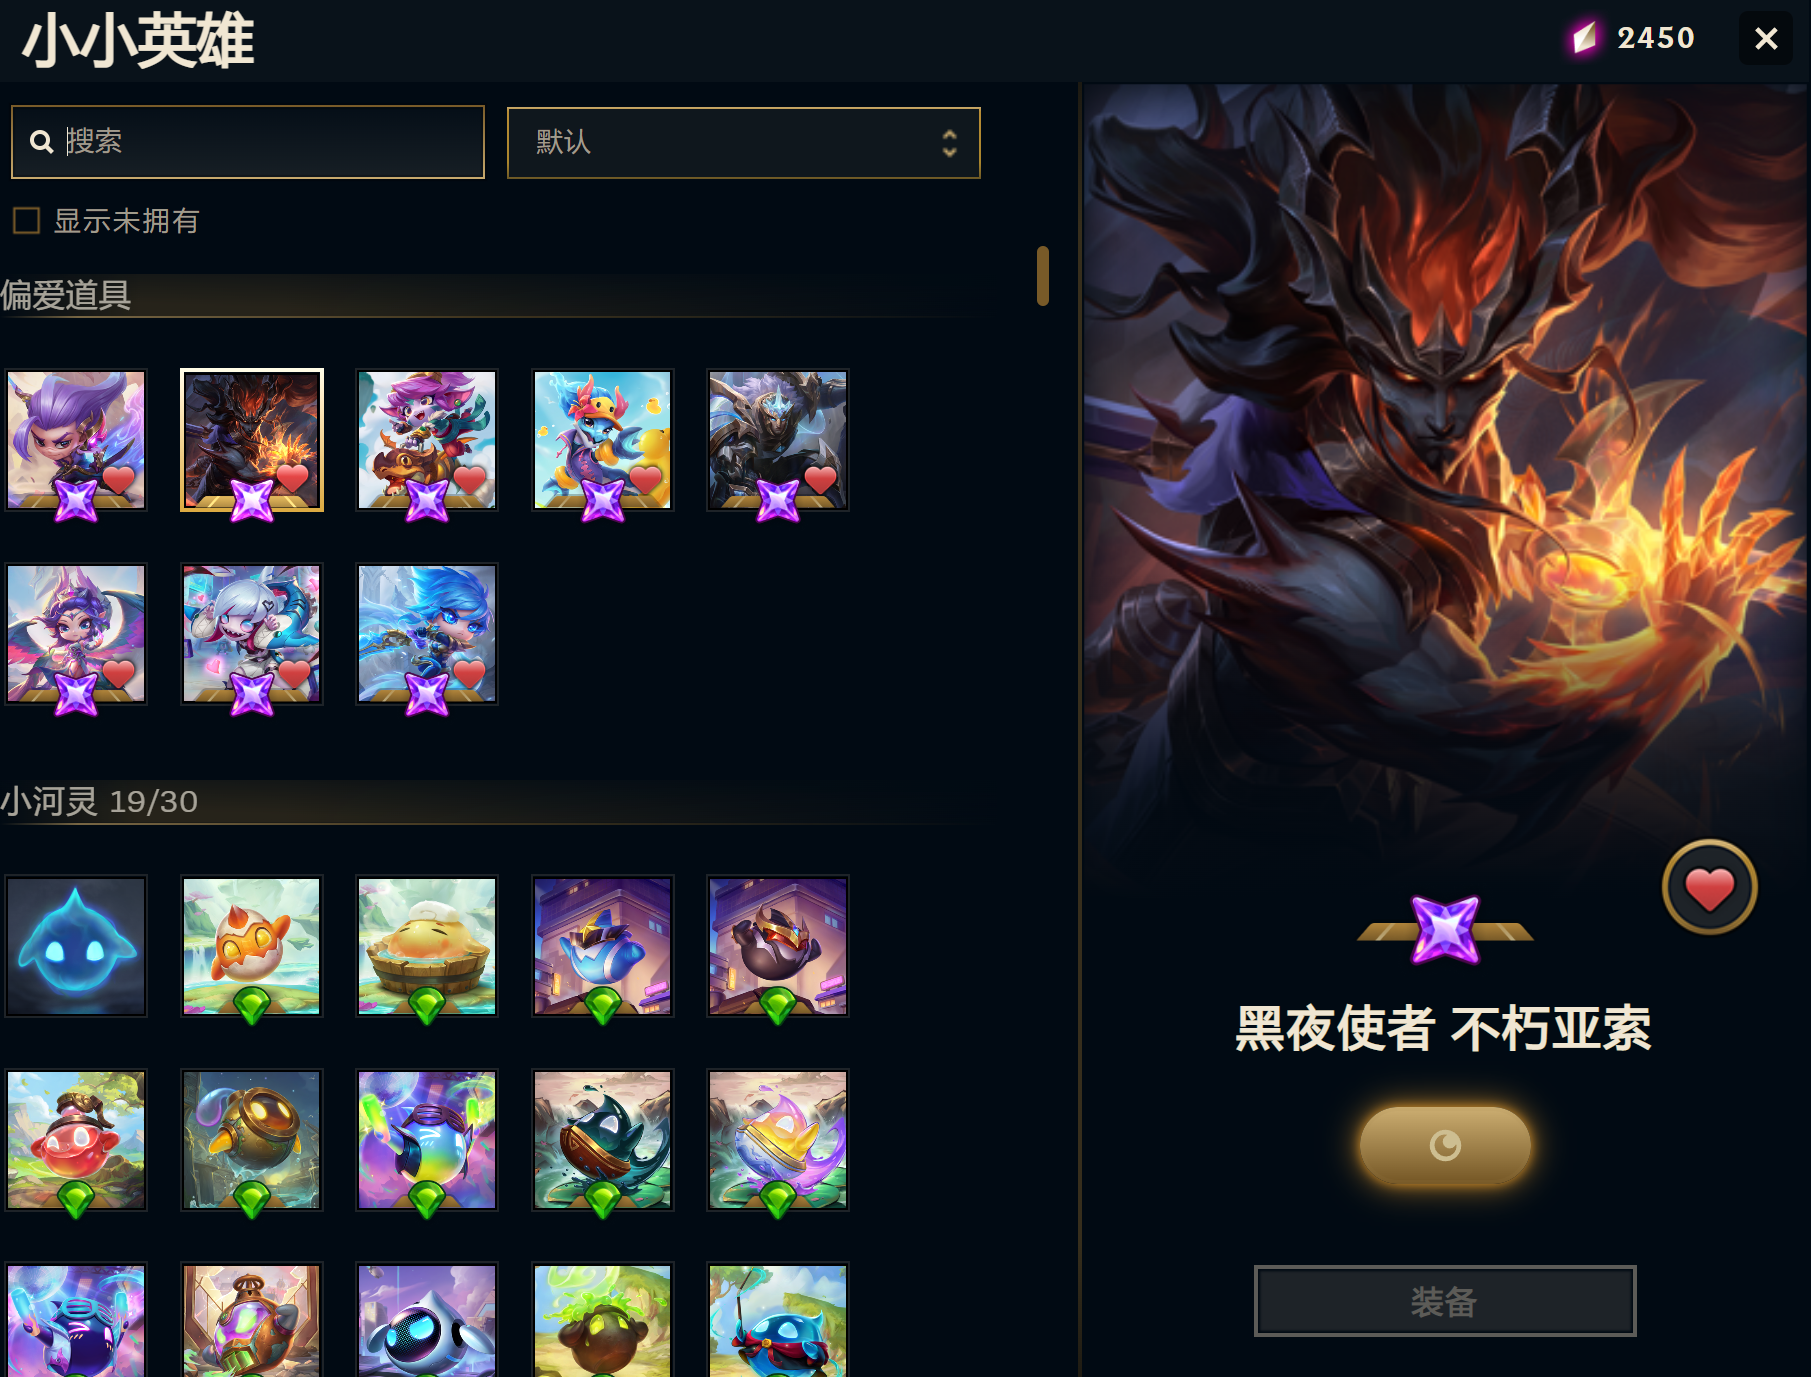Choose the orange eggshell River Sprite
1811x1377 pixels.
(252, 946)
